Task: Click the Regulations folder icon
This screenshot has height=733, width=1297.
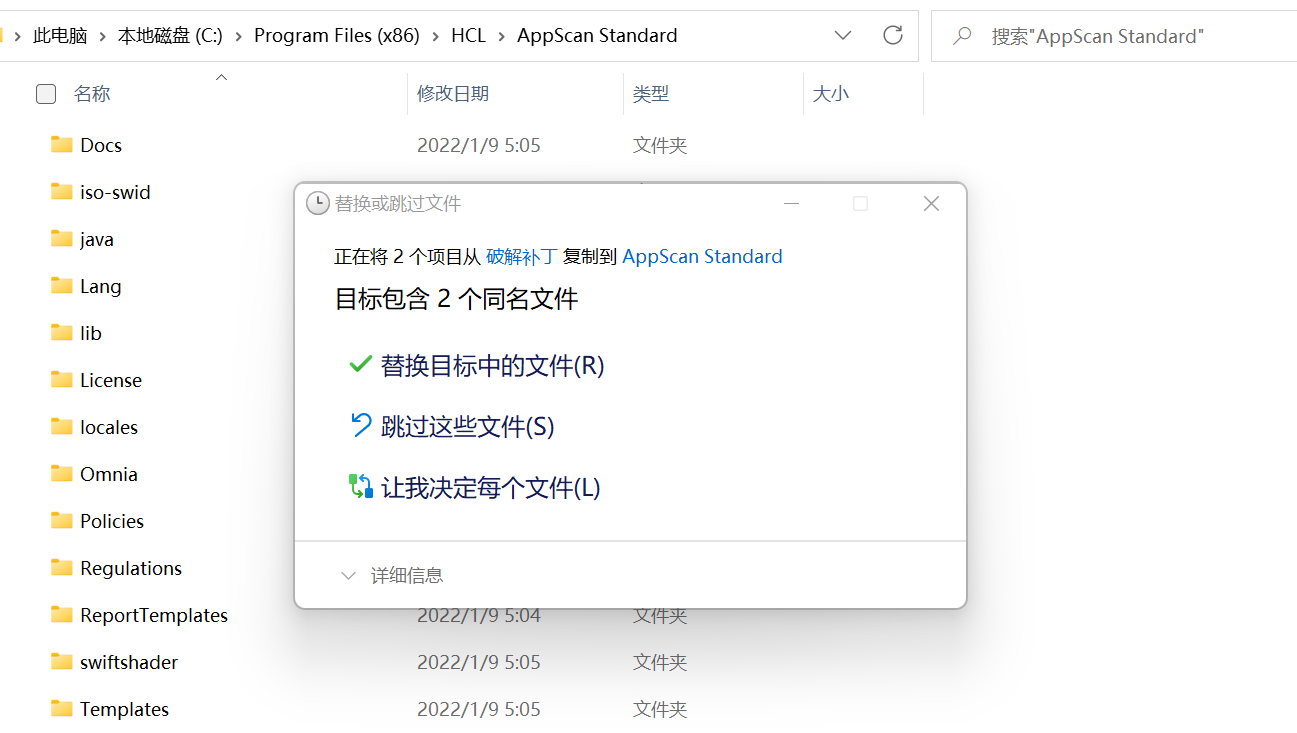Action: coord(60,567)
